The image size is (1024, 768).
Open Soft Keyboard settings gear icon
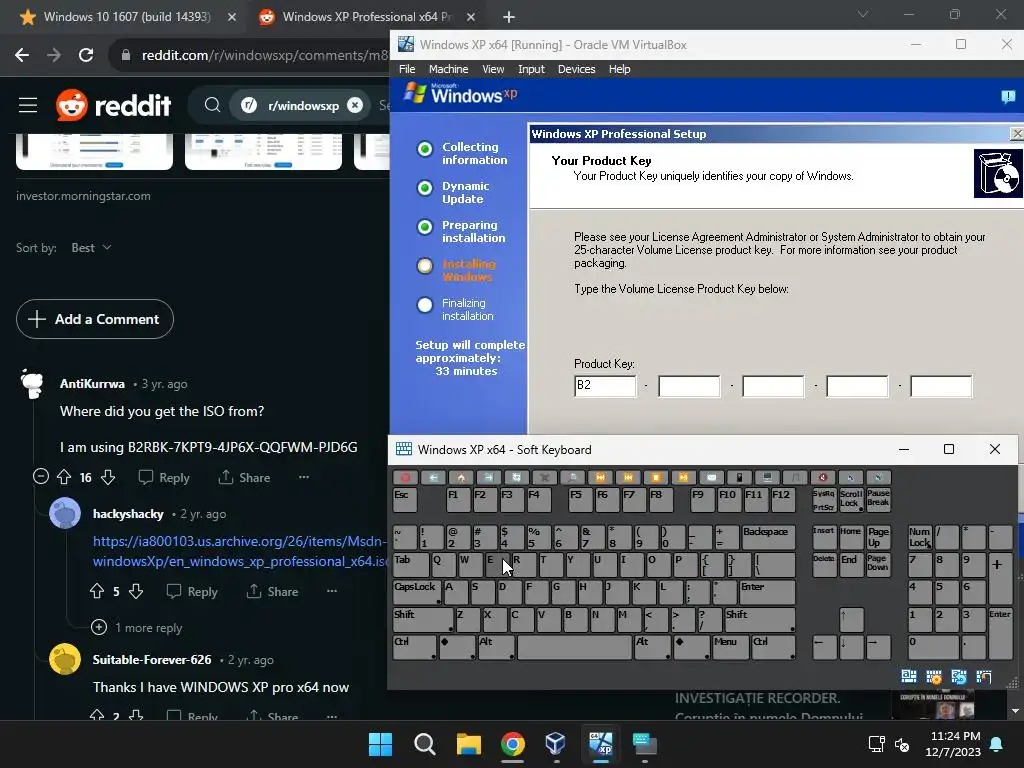click(x=934, y=677)
